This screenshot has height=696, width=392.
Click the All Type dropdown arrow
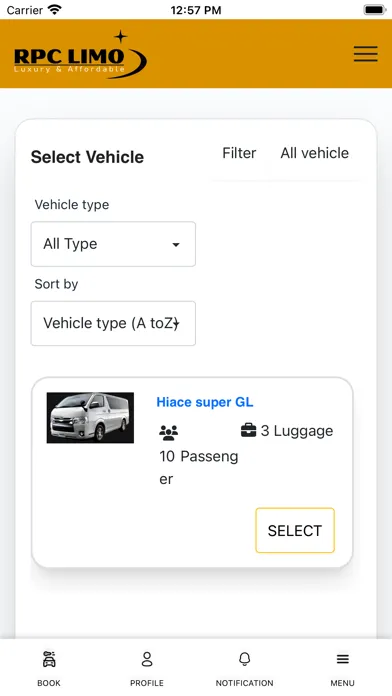coord(176,245)
